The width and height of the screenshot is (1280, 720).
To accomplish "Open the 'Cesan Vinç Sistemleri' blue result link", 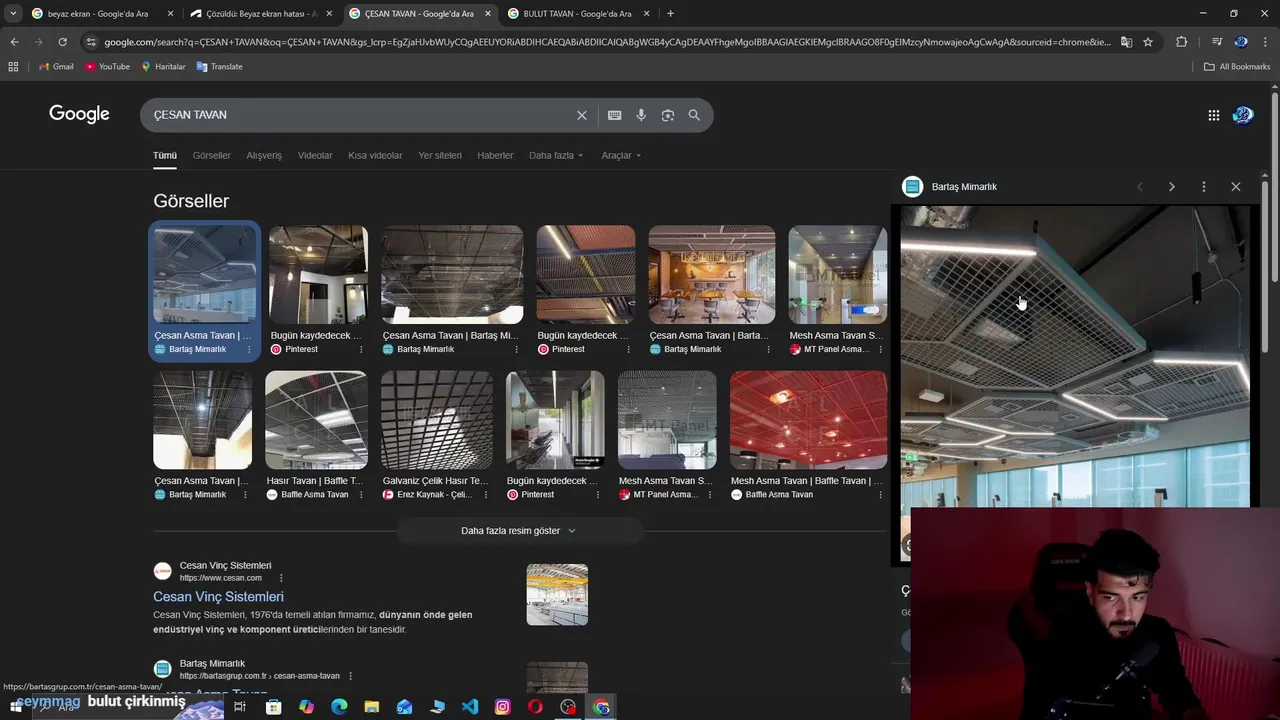I will tap(218, 597).
